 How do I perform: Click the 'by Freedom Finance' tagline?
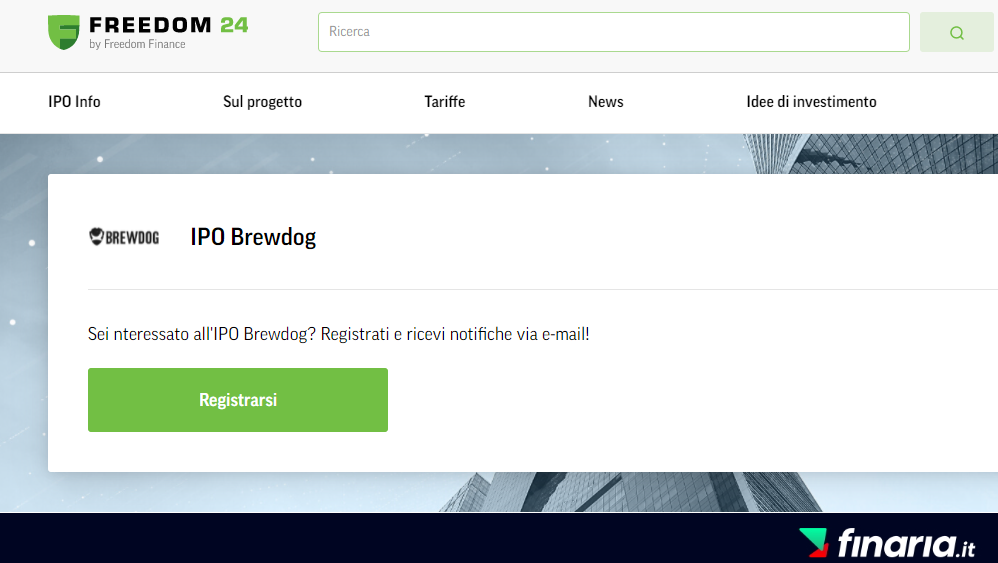(137, 44)
